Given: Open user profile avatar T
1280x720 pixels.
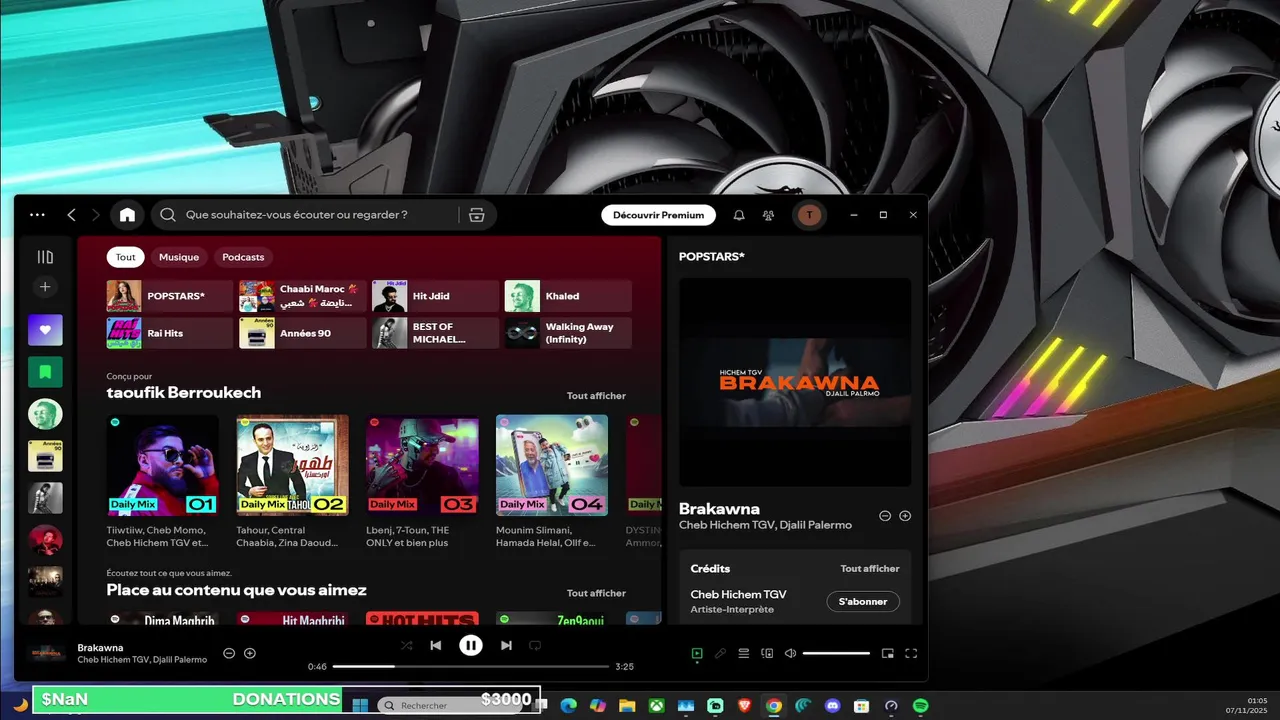Looking at the screenshot, I should pyautogui.click(x=809, y=215).
